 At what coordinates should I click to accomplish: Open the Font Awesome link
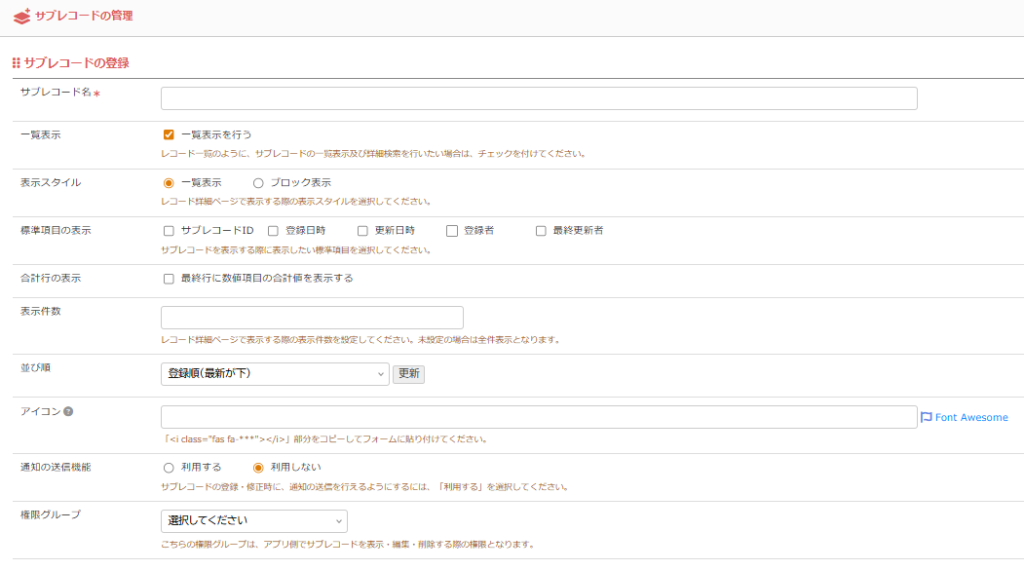pos(971,417)
